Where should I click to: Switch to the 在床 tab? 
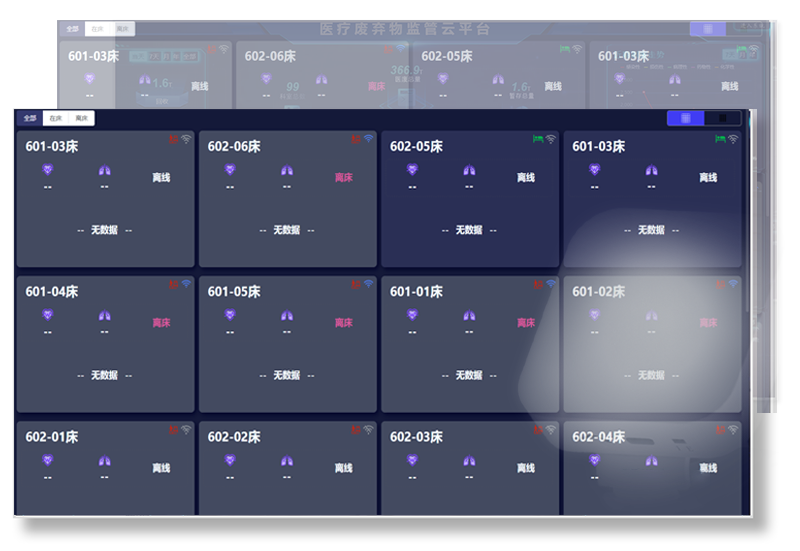tap(55, 118)
